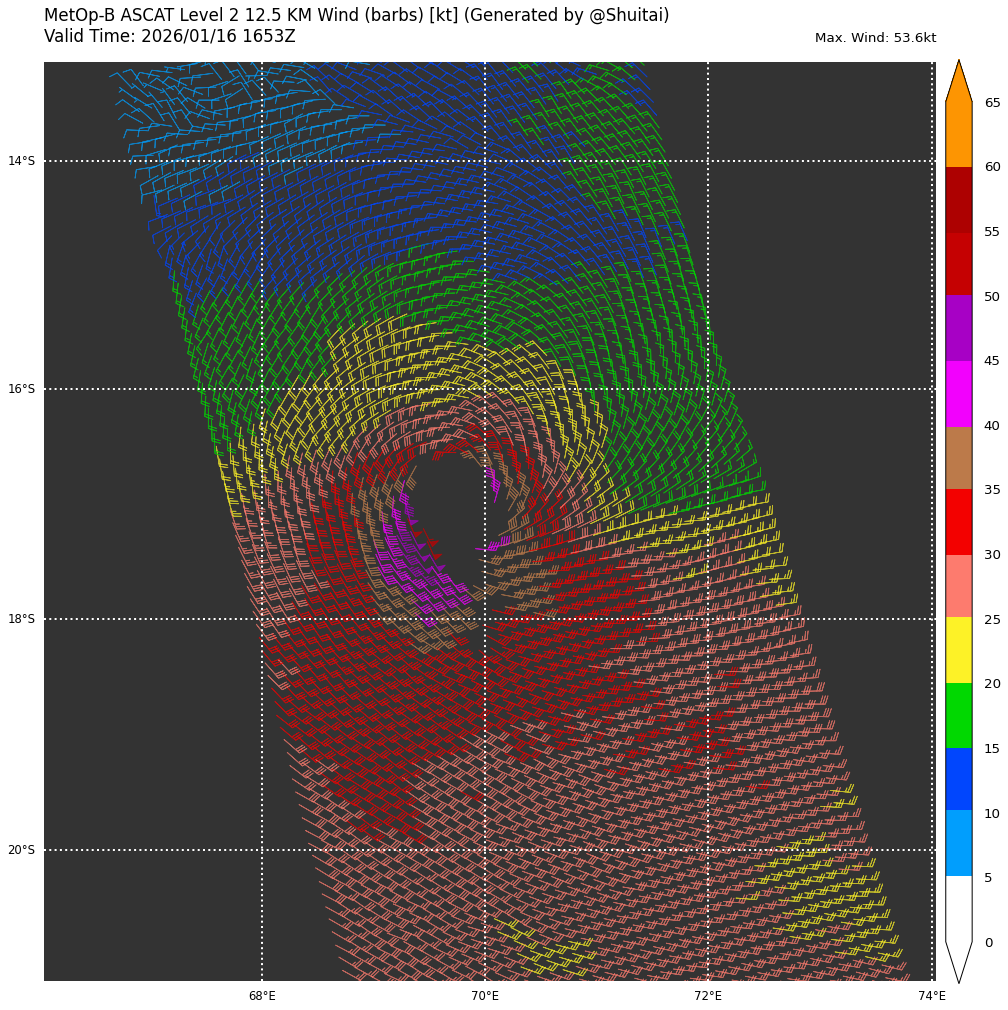Click the purple 45–50 kt colorbar segment

click(x=958, y=328)
